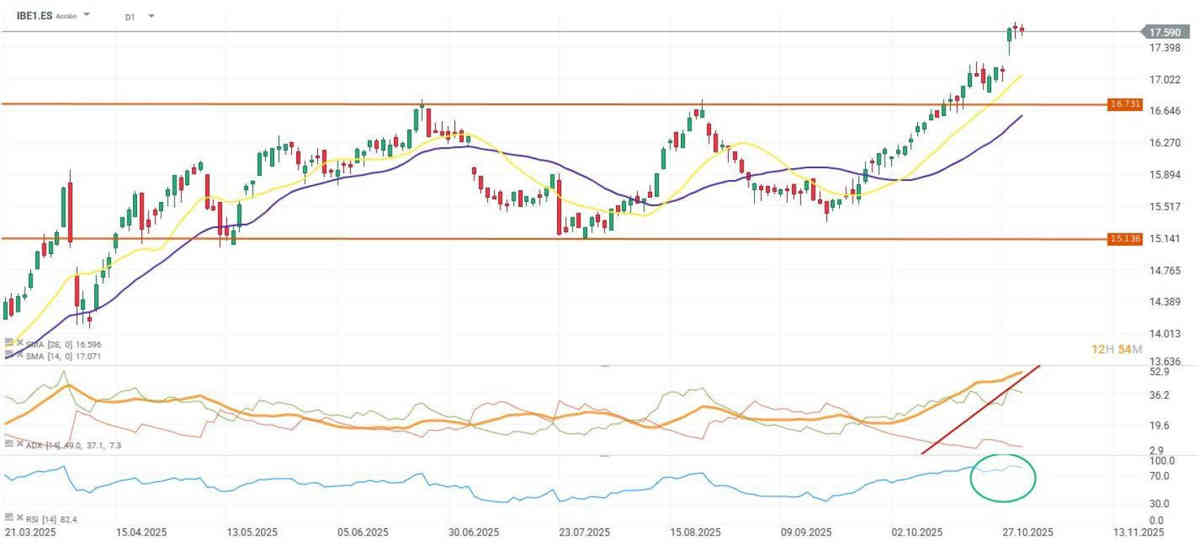Select the 15.136 support price label

coord(1124,239)
